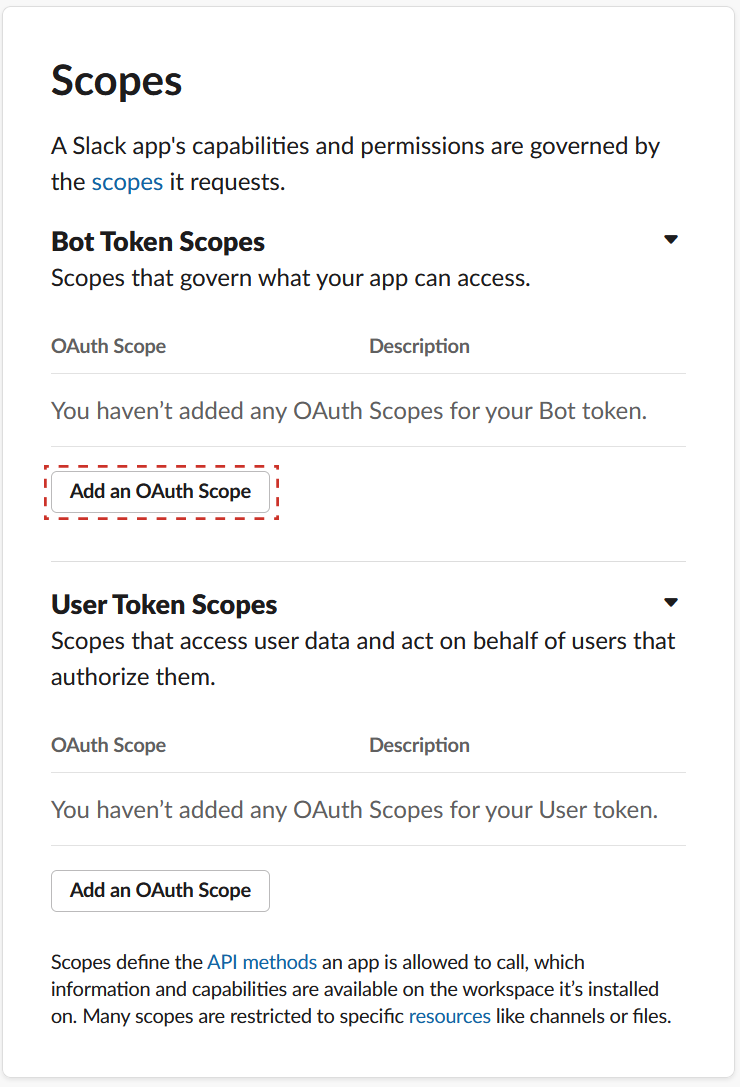
Task: Select Description column header in Bot table
Action: tap(420, 346)
